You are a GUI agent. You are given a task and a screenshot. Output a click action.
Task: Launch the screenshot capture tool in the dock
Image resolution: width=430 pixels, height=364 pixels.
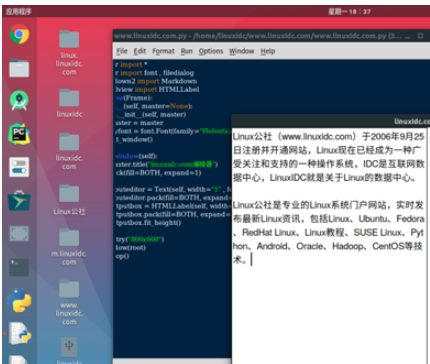click(19, 234)
